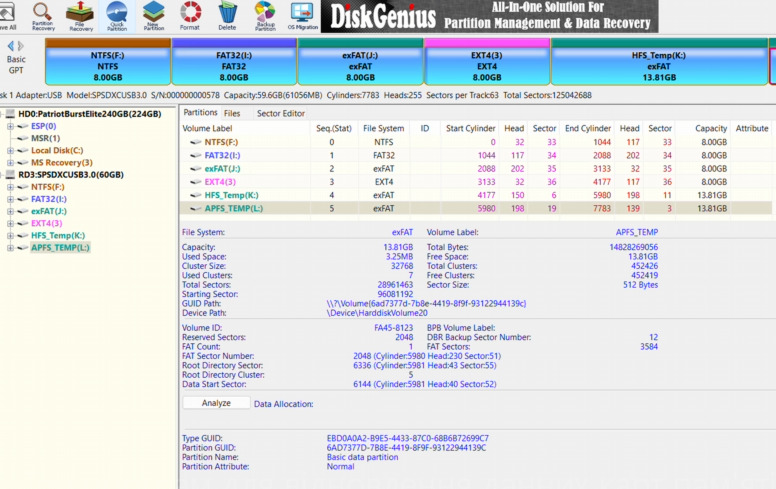The width and height of the screenshot is (776, 489).
Task: Go to the previous disk arrow
Action: pyautogui.click(x=10, y=46)
